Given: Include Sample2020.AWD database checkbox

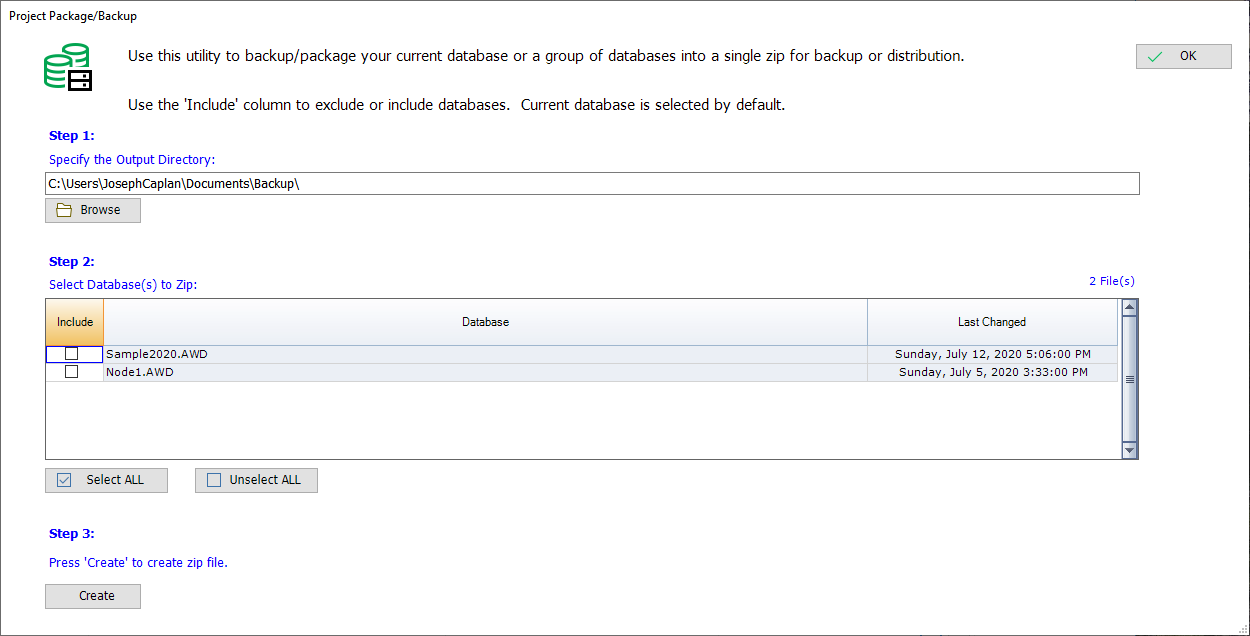Looking at the screenshot, I should tap(71, 354).
